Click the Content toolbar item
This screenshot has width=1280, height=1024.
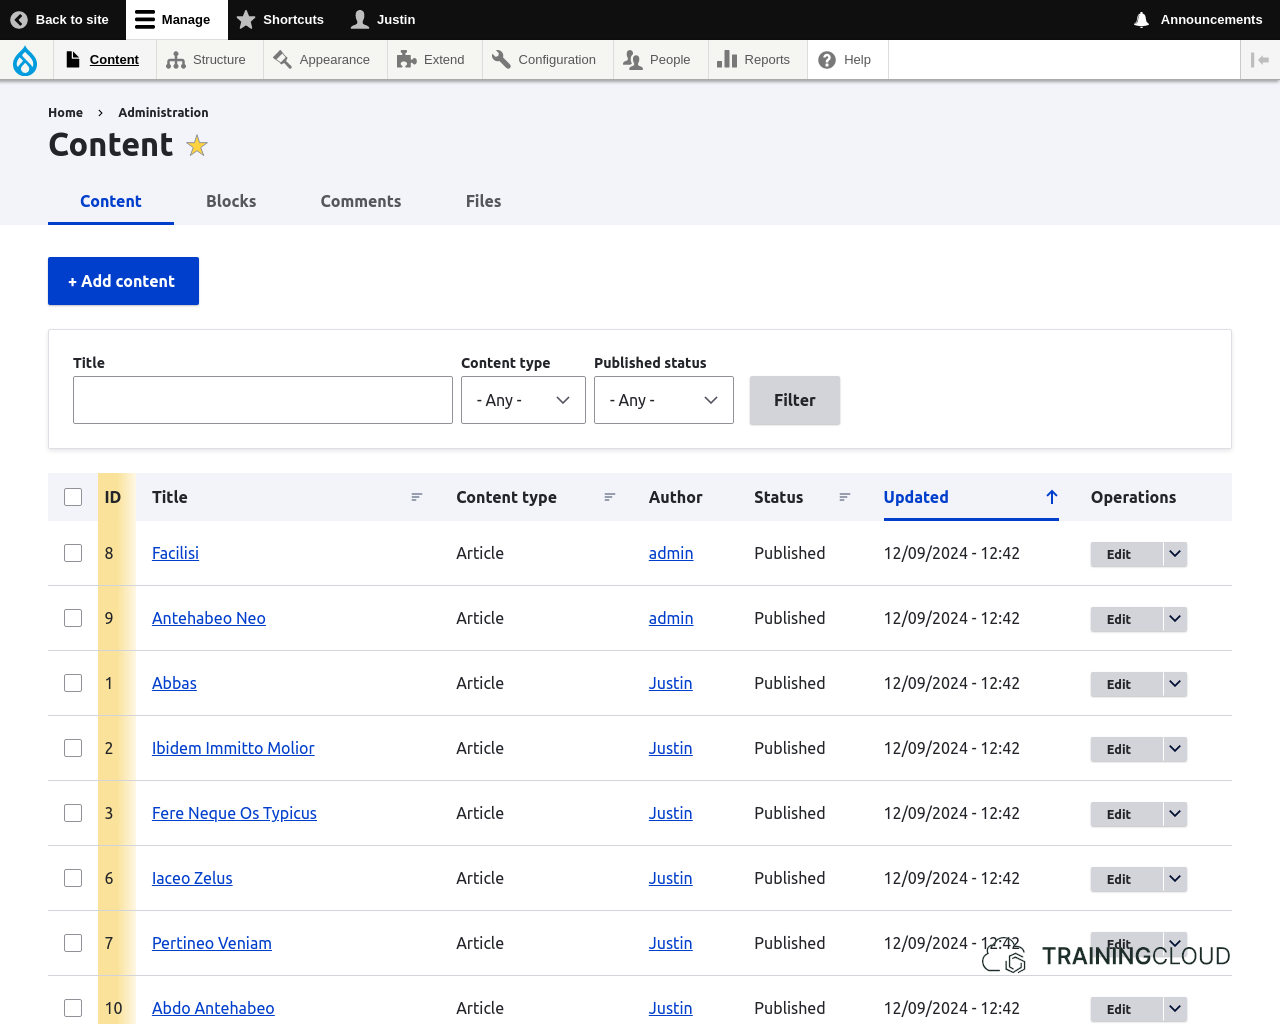click(x=103, y=60)
